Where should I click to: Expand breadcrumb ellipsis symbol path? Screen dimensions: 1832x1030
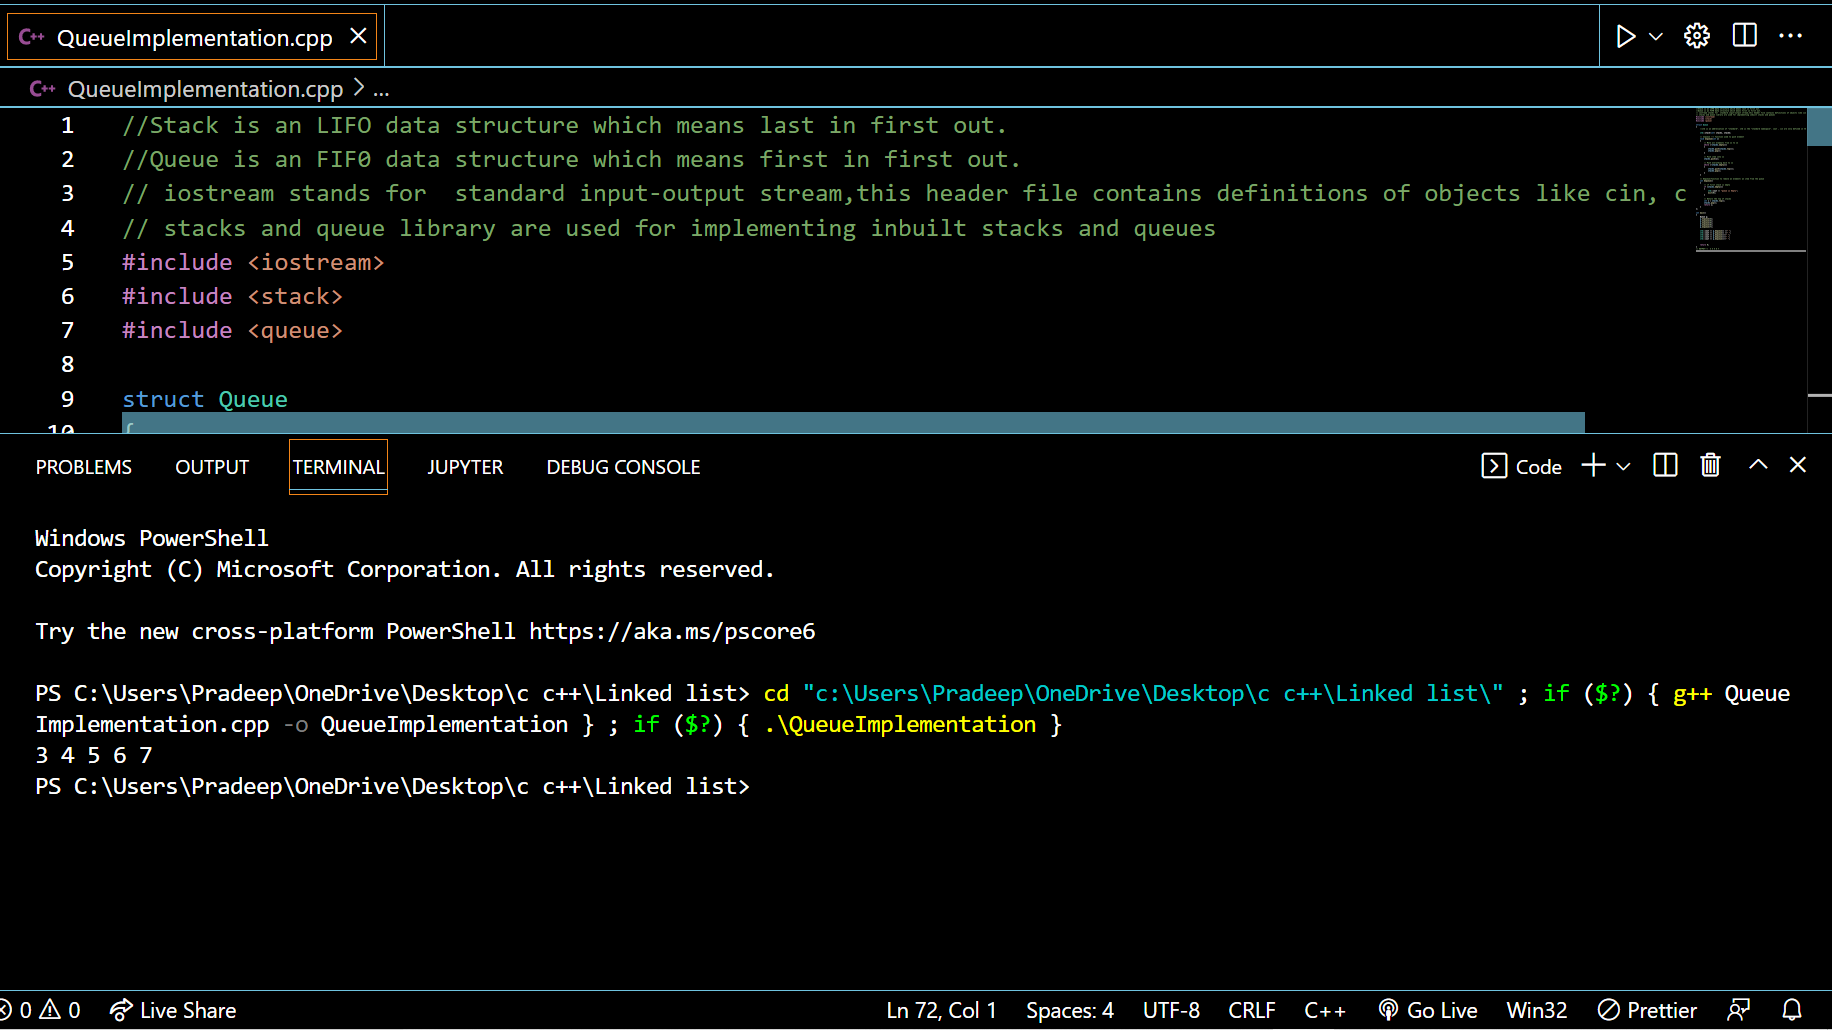pos(381,90)
